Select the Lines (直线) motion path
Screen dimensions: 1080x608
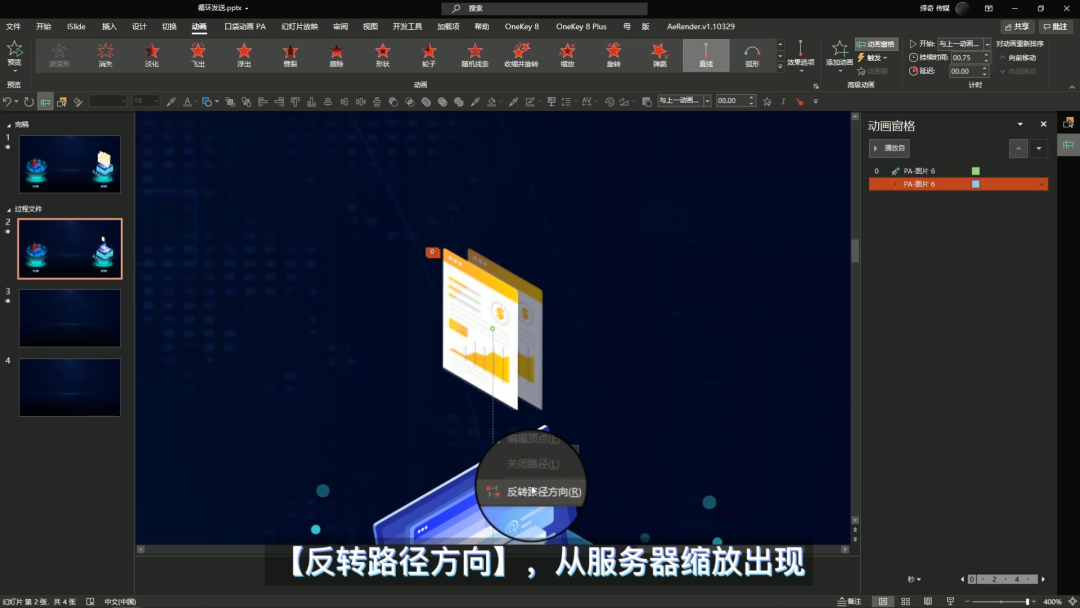[x=706, y=55]
